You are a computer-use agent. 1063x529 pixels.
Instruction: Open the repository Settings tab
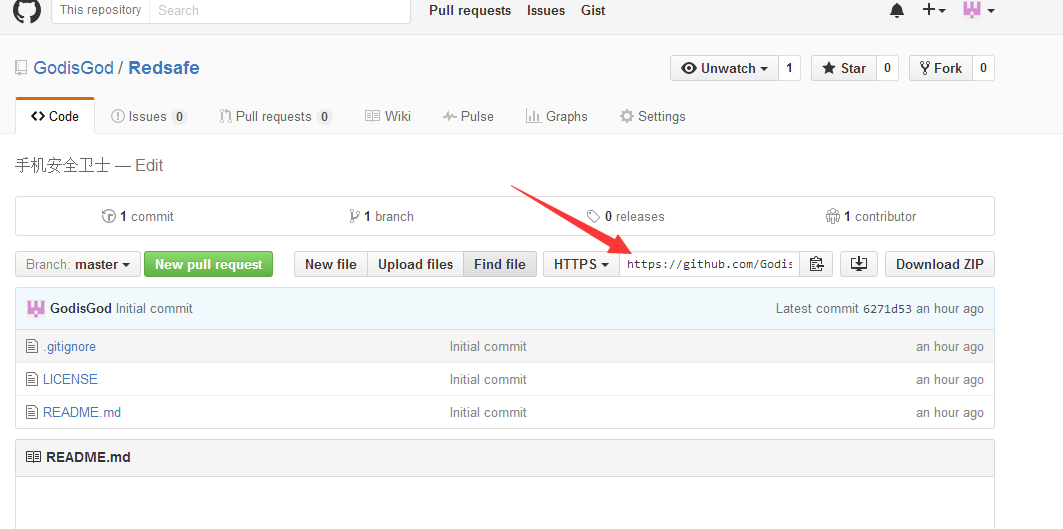tap(652, 117)
